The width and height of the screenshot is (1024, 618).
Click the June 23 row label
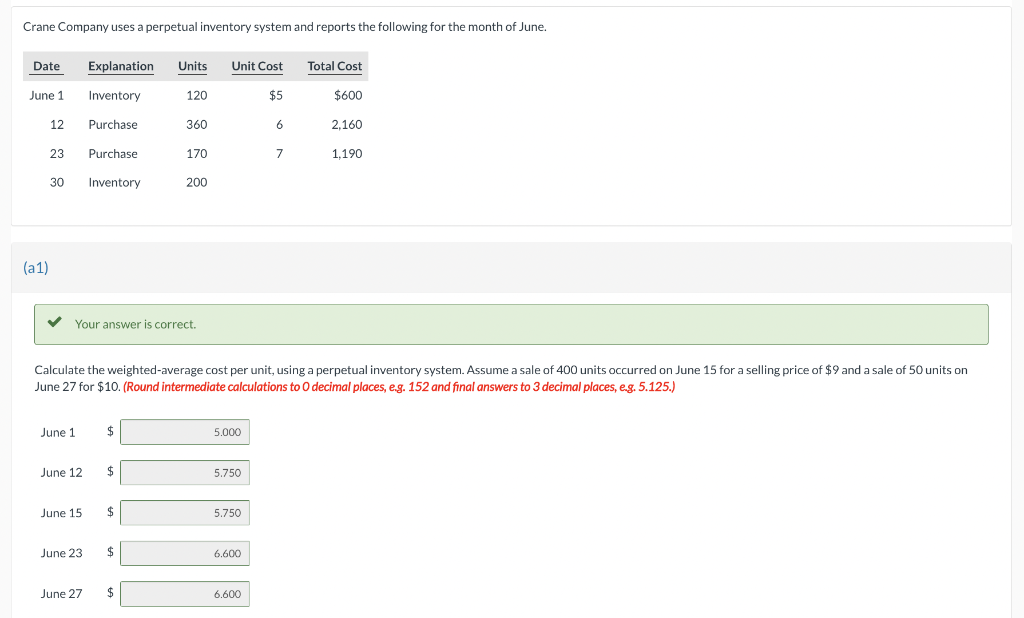click(61, 553)
